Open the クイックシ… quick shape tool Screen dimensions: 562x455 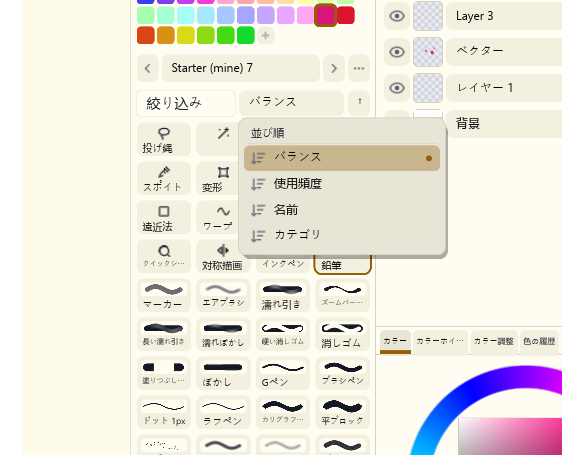[164, 256]
